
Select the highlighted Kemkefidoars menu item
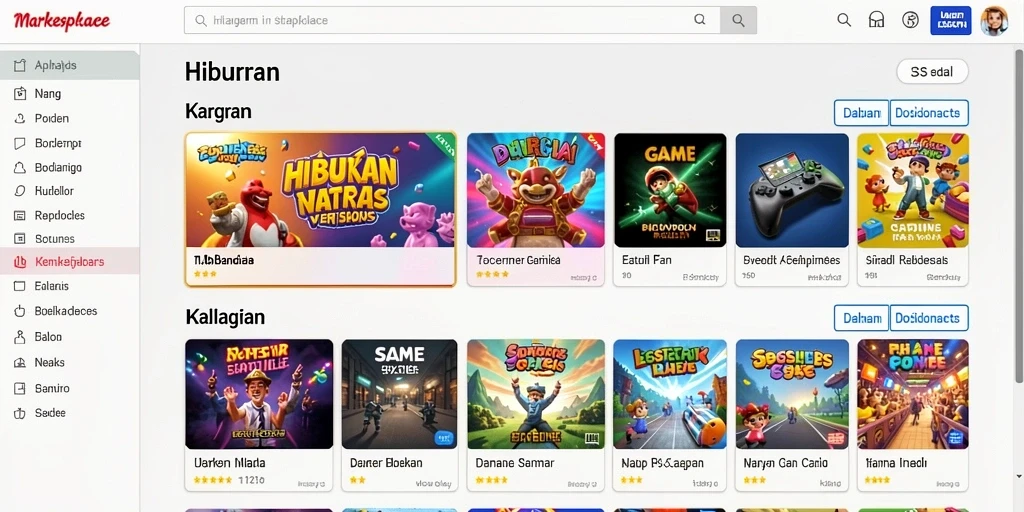click(70, 262)
